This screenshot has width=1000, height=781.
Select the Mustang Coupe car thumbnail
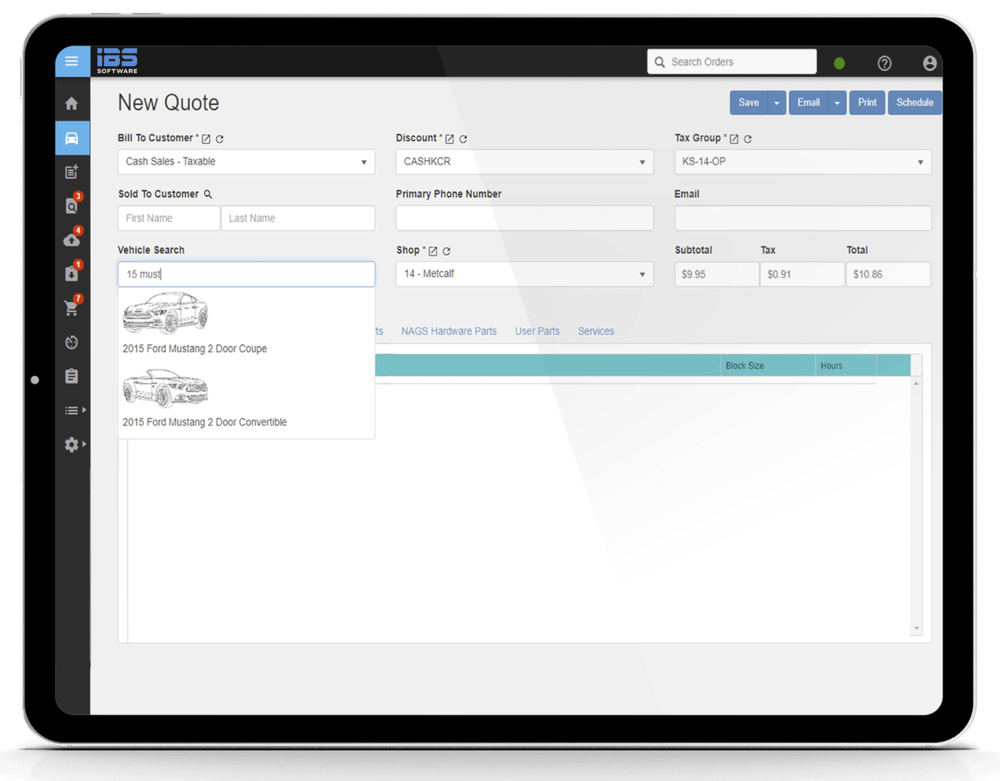(x=165, y=313)
